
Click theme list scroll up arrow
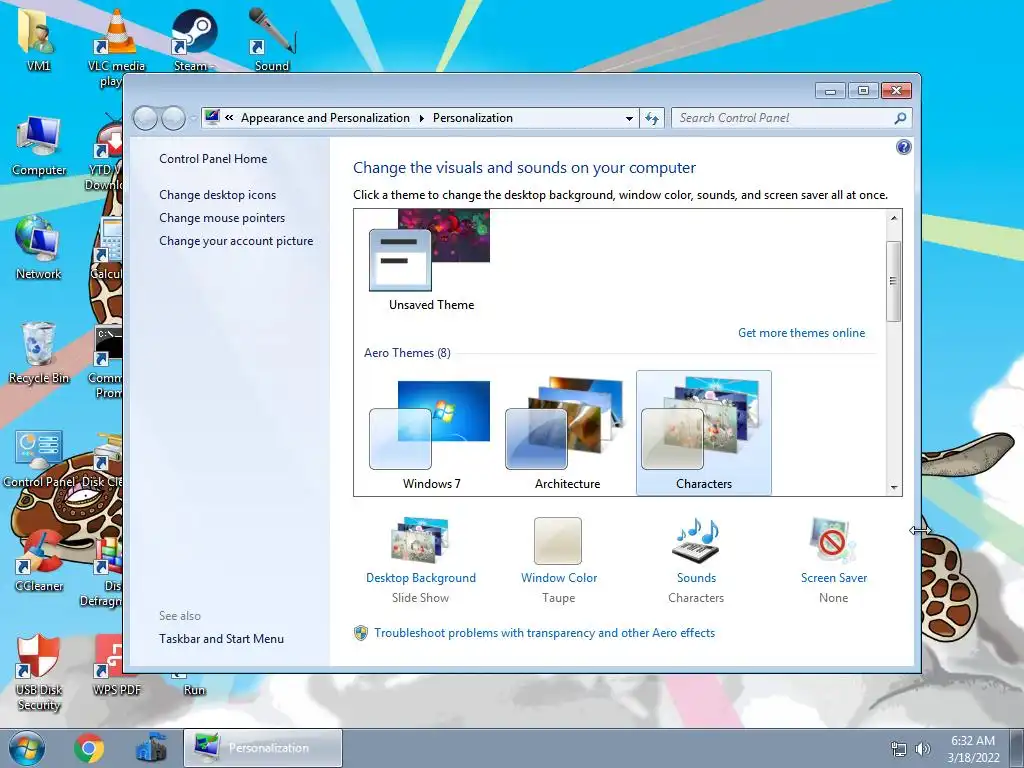pyautogui.click(x=894, y=218)
